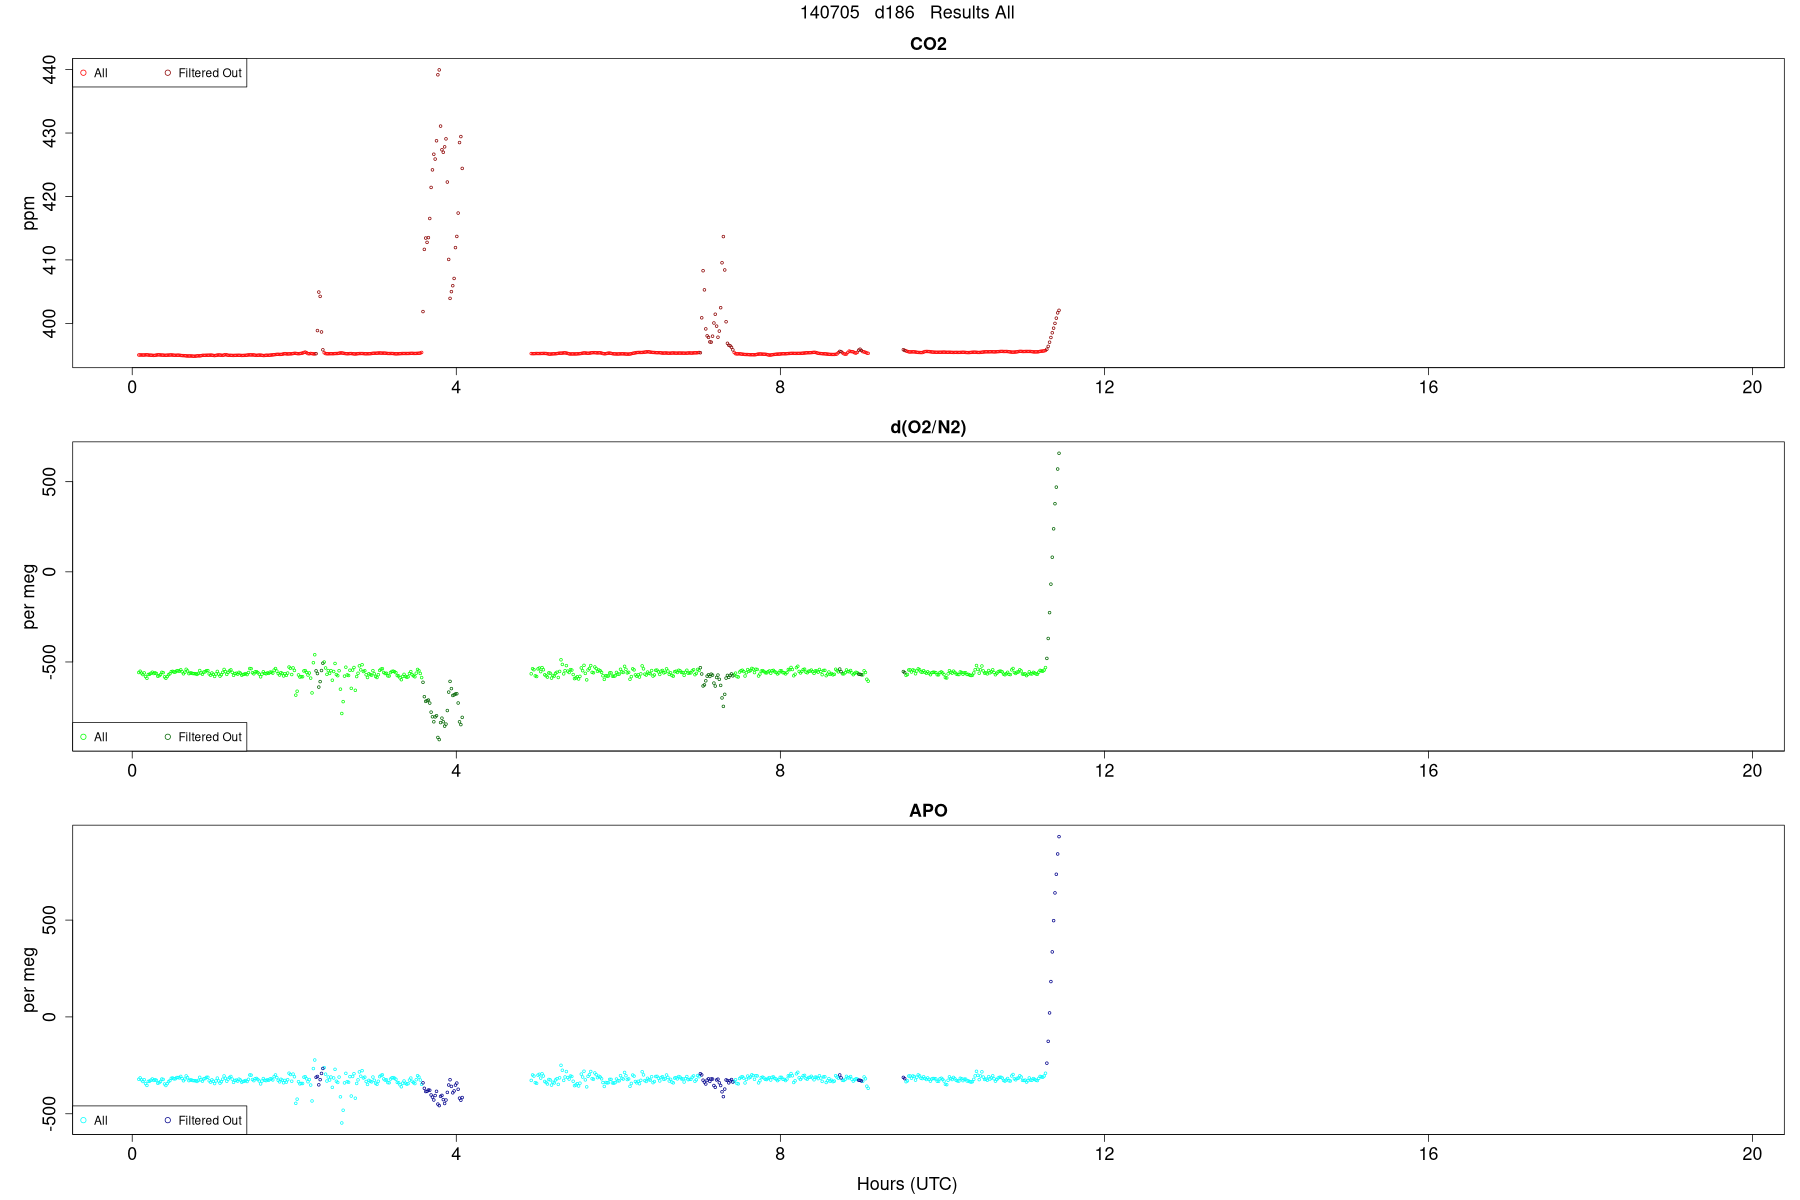The width and height of the screenshot is (1800, 1200).
Task: Pick "All" in the d(O2/N2) legend
Action: [100, 737]
